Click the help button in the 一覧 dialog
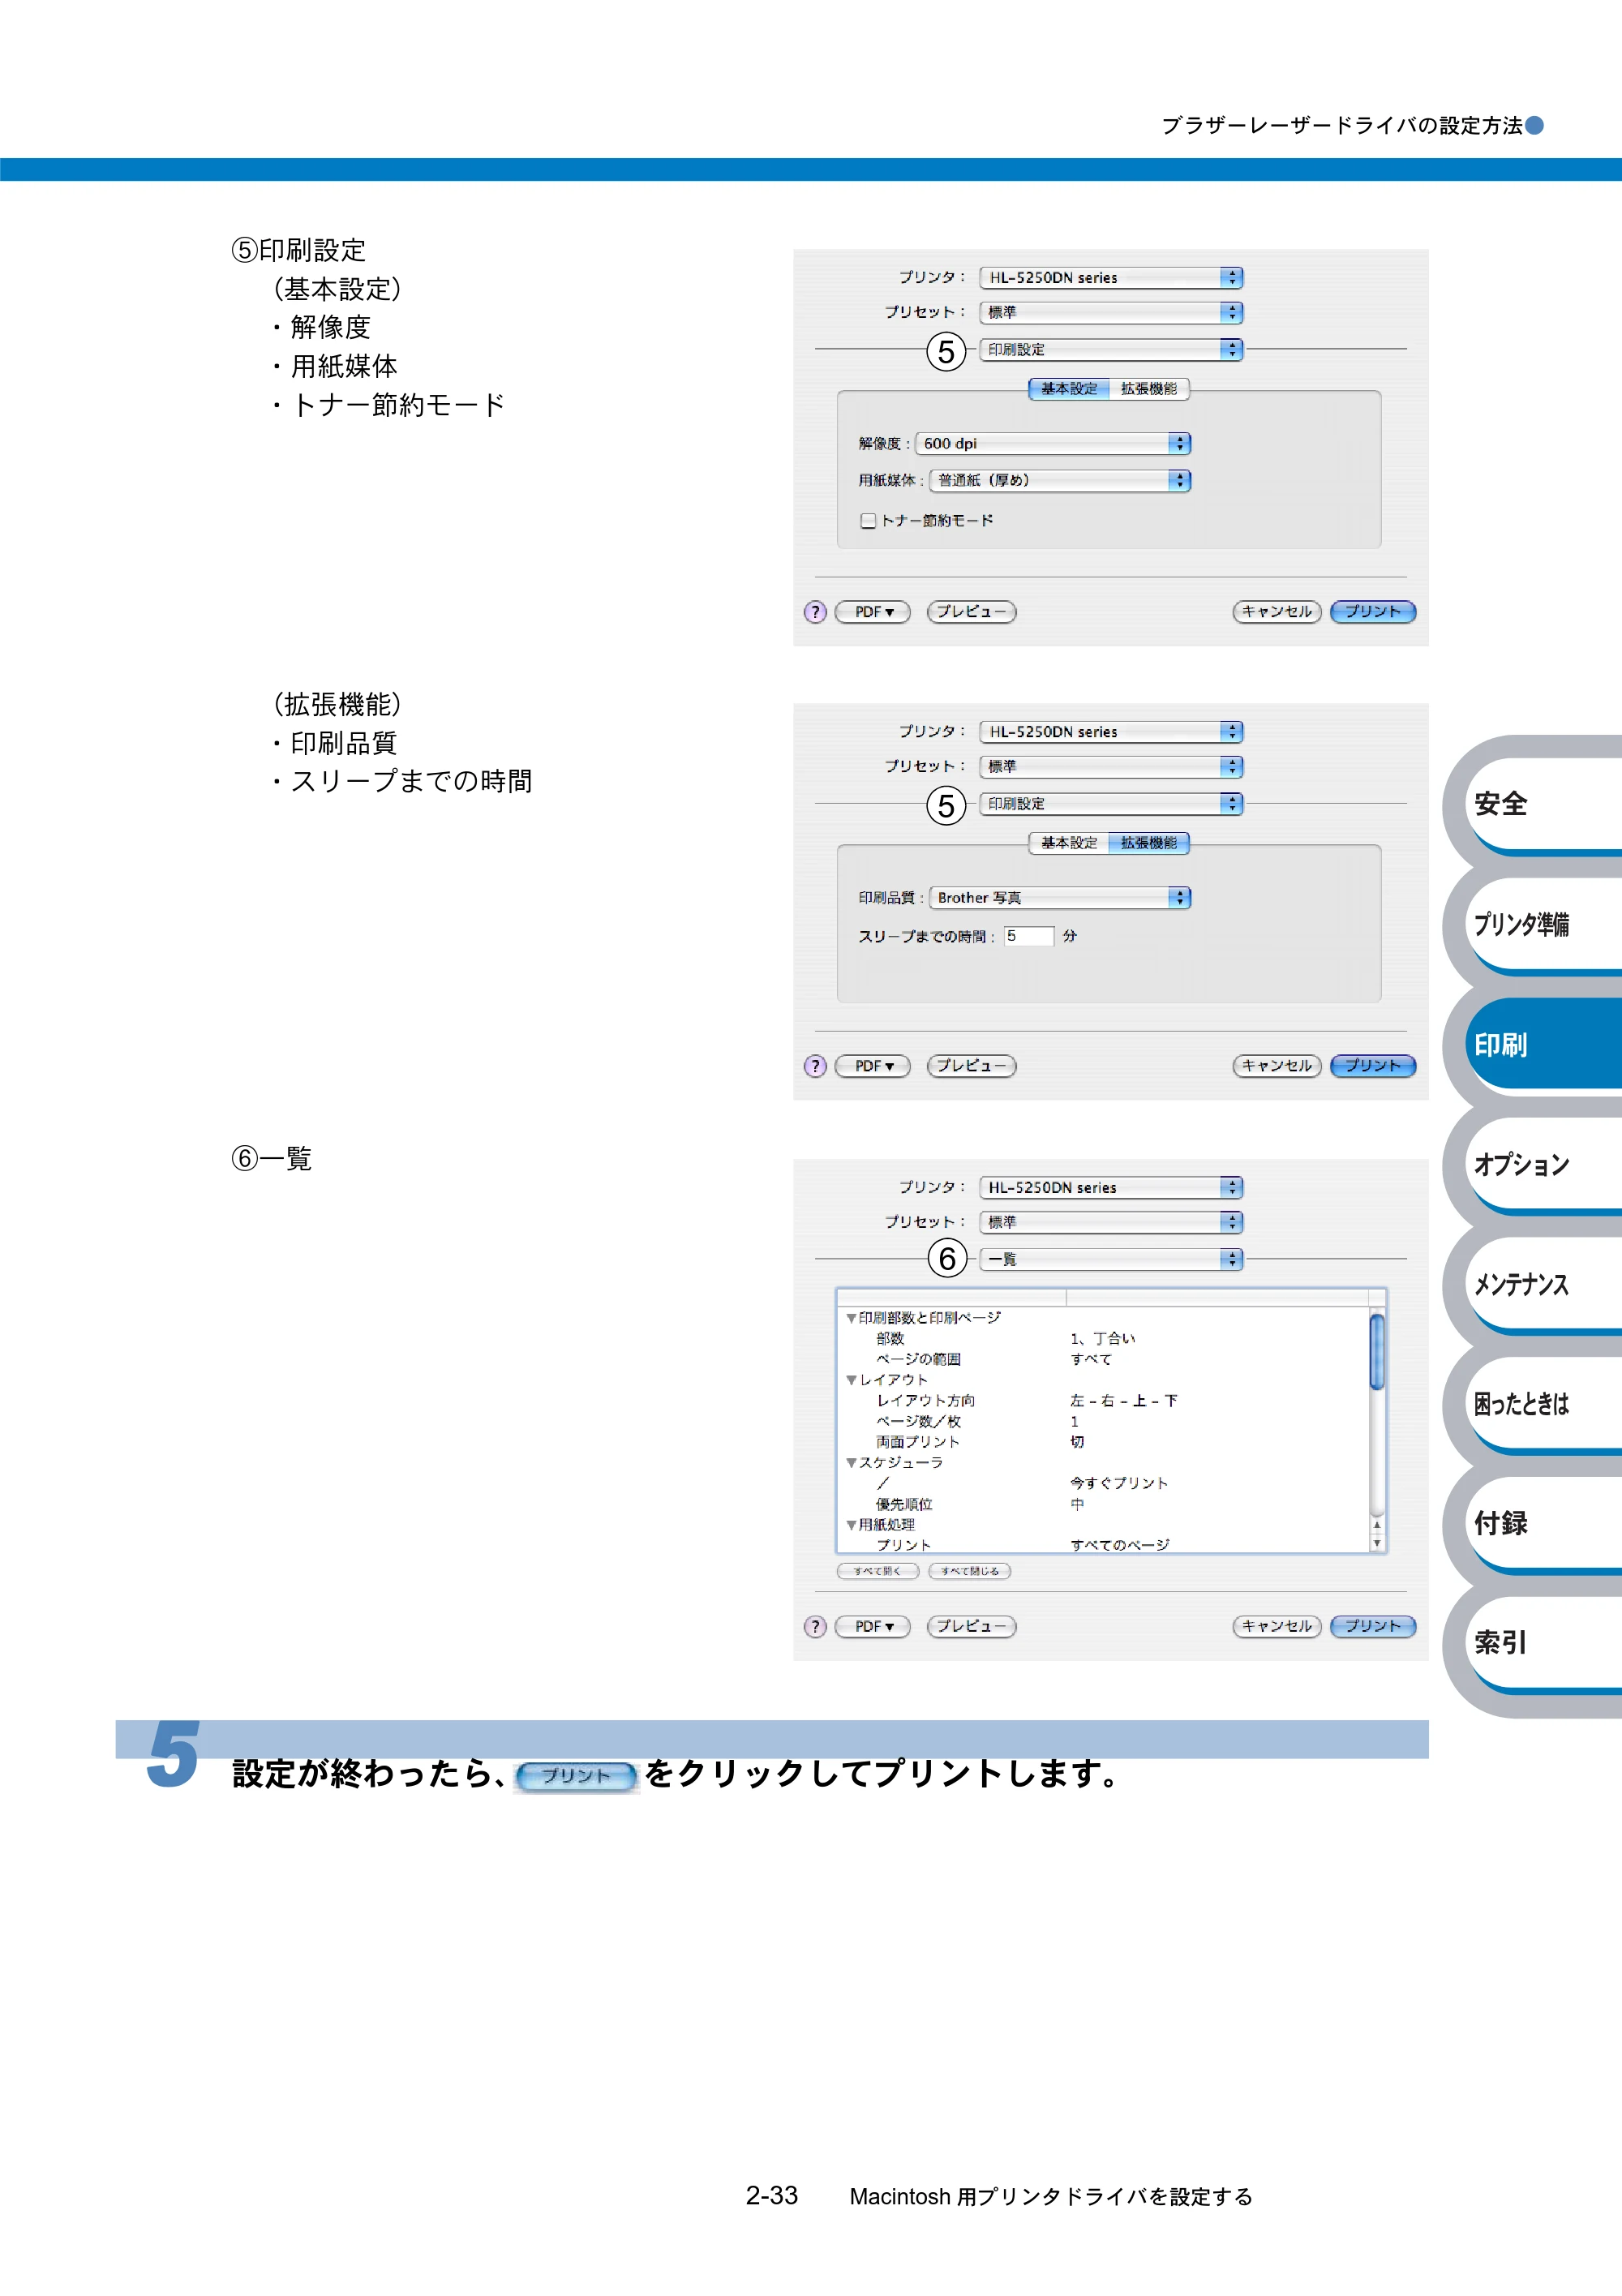Viewport: 1622px width, 2296px height. point(815,1627)
